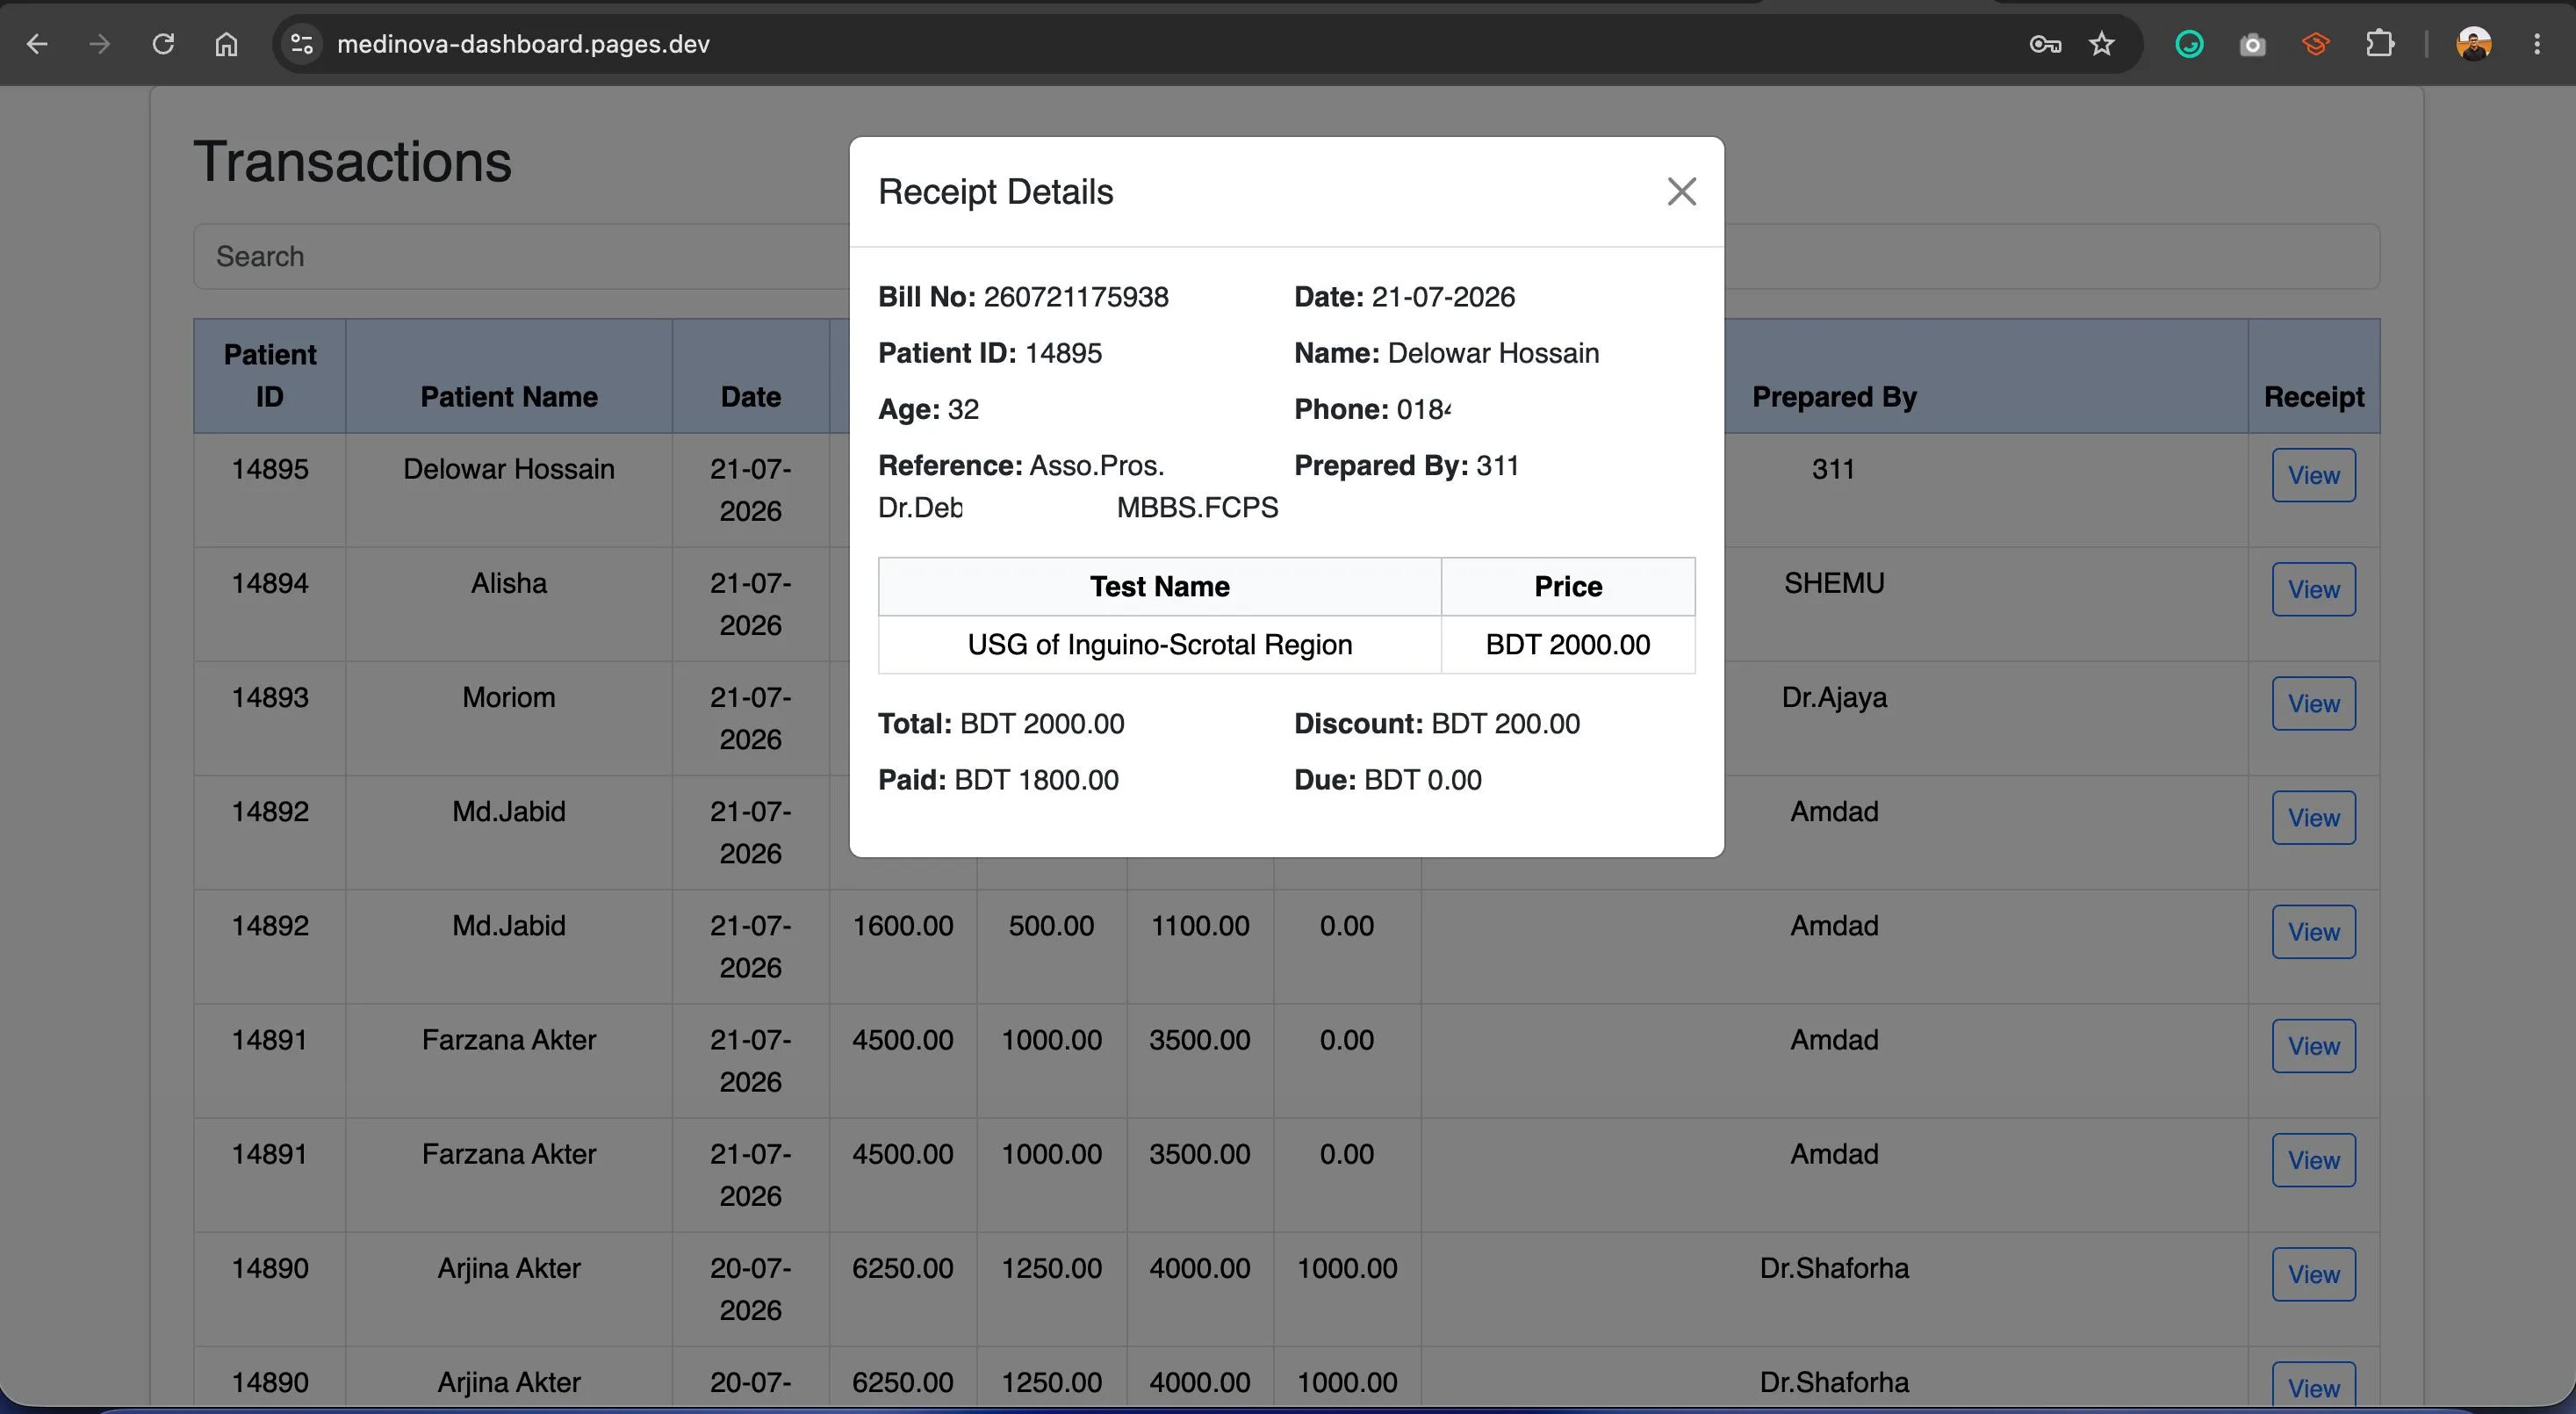2576x1414 pixels.
Task: Click the BDT 2000.00 price cell
Action: [x=1567, y=645]
